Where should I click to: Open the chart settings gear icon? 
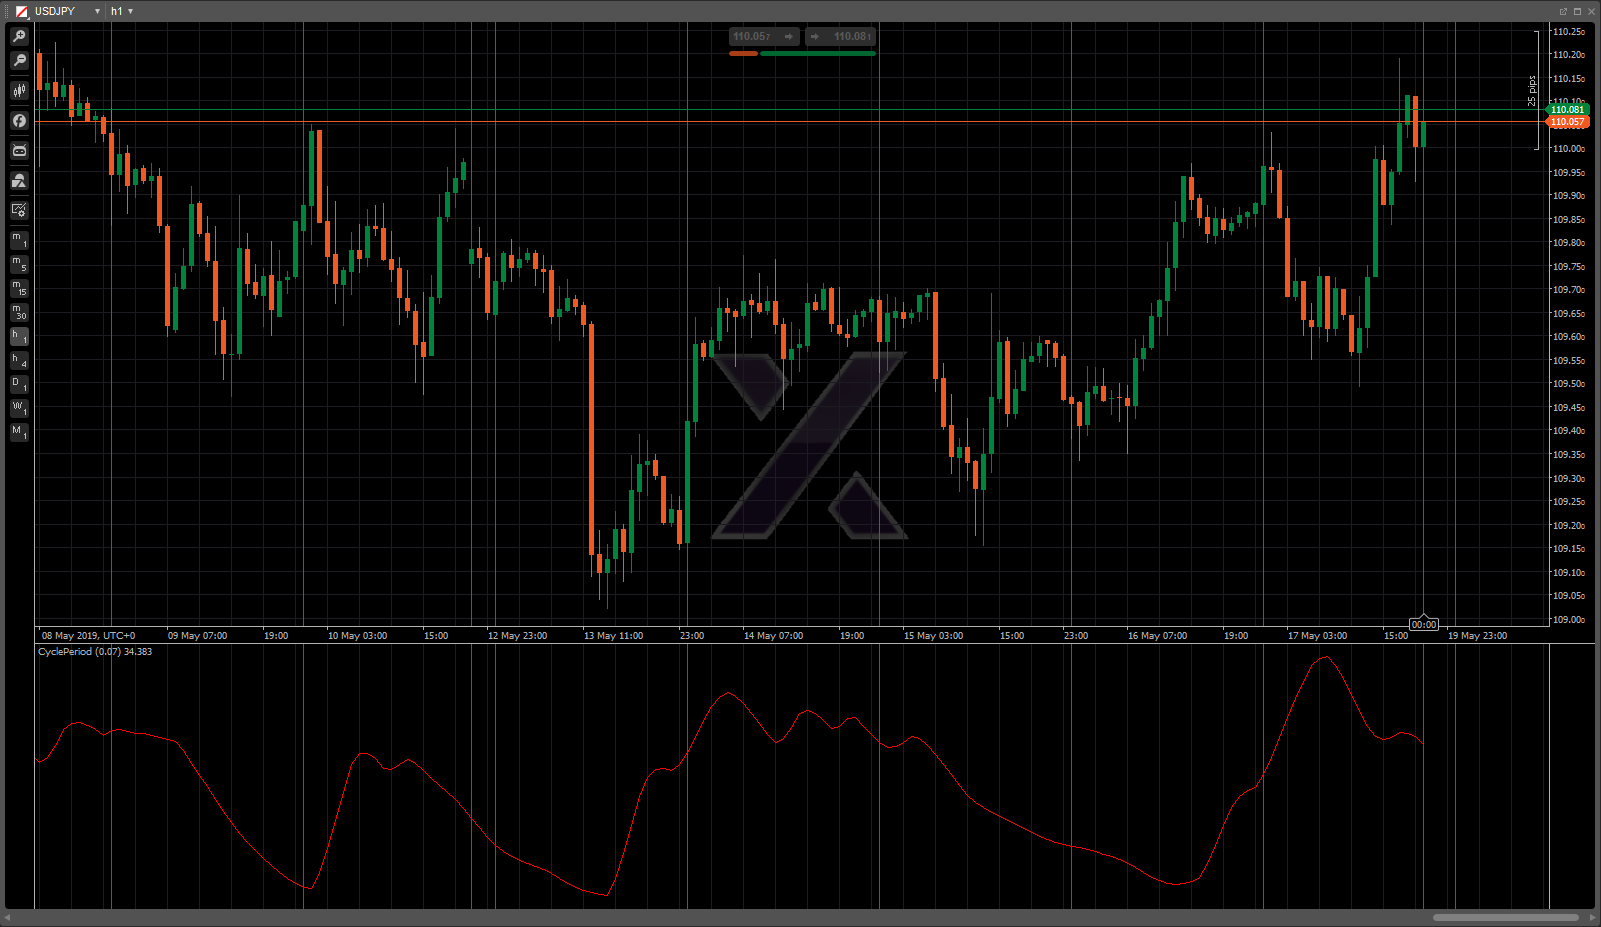(19, 210)
